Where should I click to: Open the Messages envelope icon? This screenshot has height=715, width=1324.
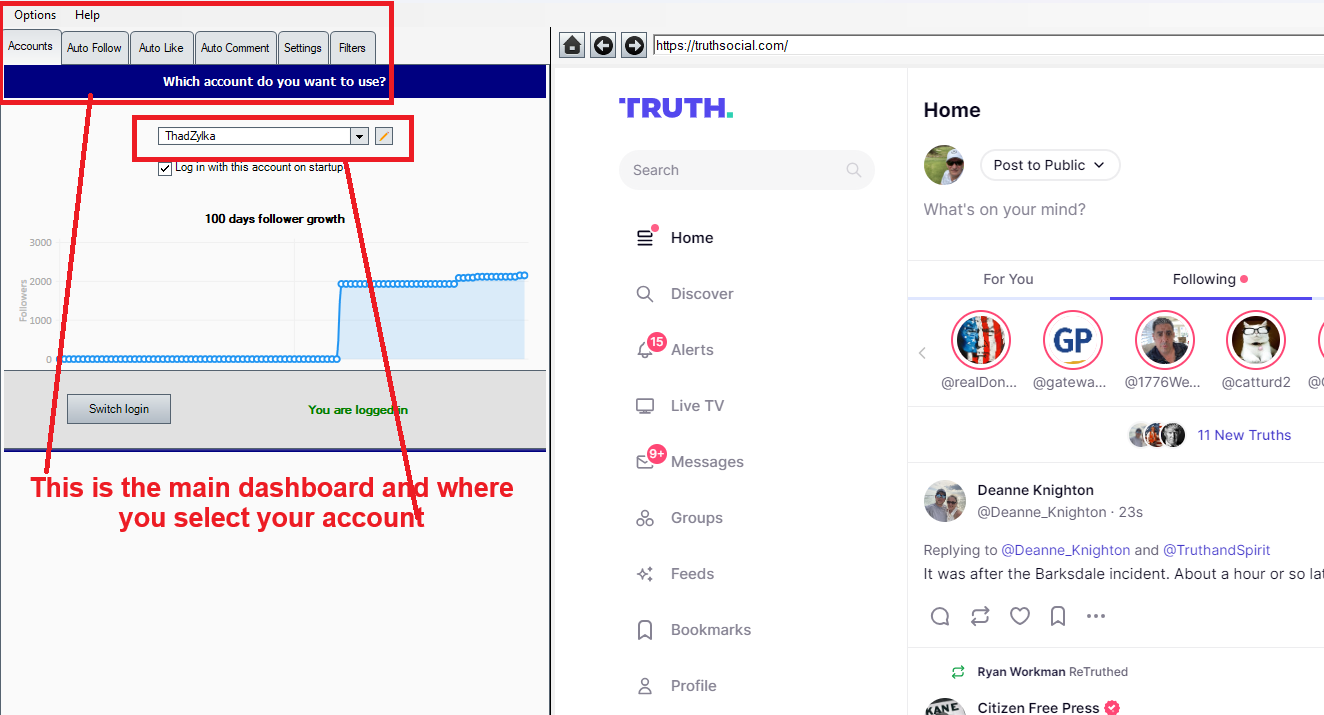(x=646, y=462)
